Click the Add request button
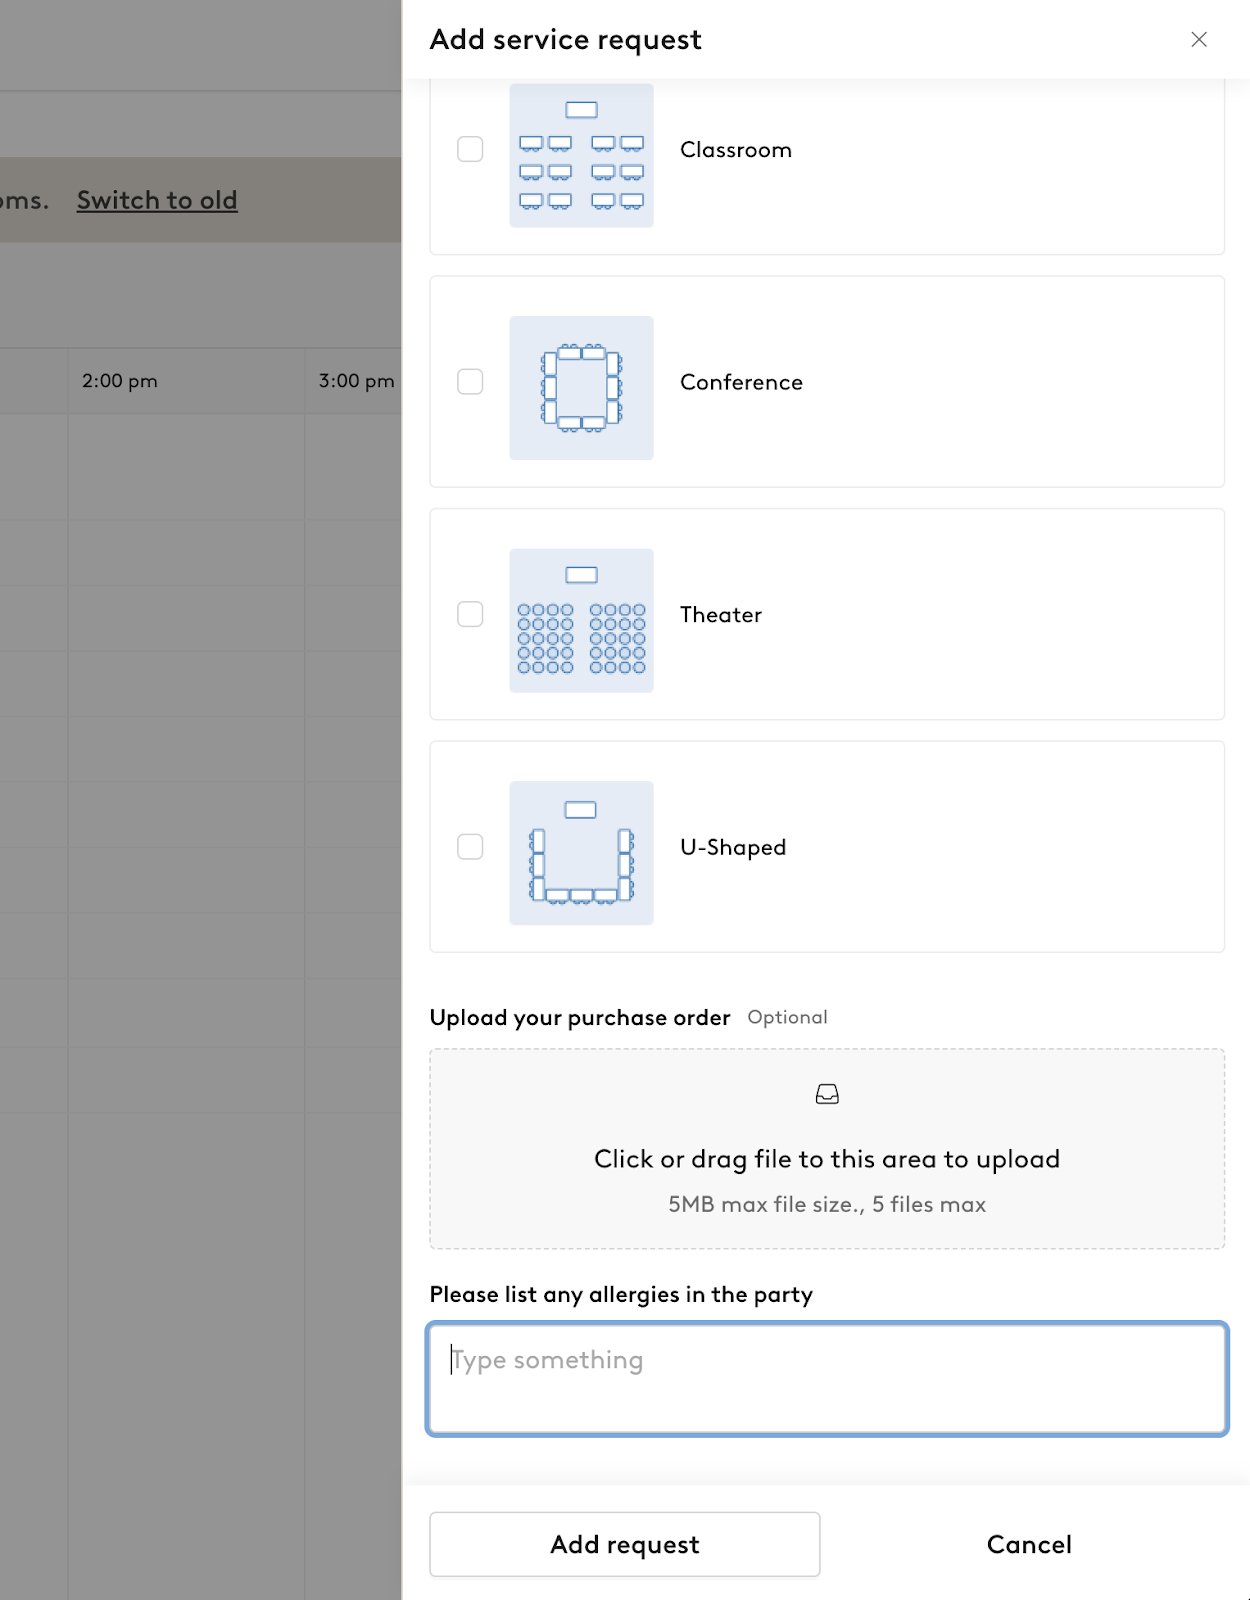This screenshot has width=1250, height=1600. click(625, 1544)
